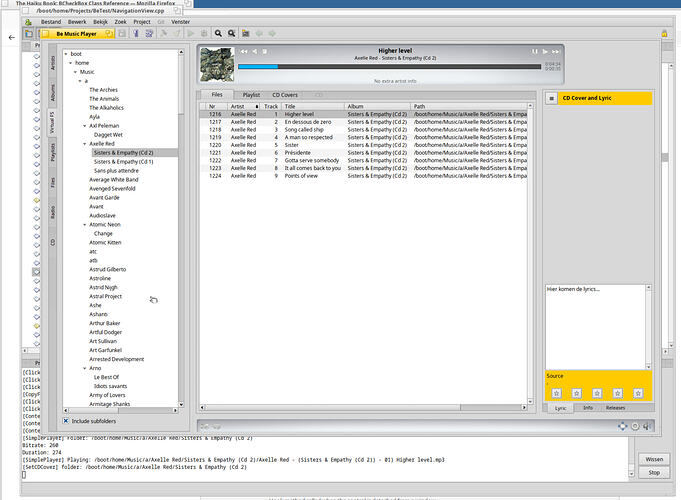Click the Firefox back arrow at far left
This screenshot has height=500, width=681.
tap(12, 37)
